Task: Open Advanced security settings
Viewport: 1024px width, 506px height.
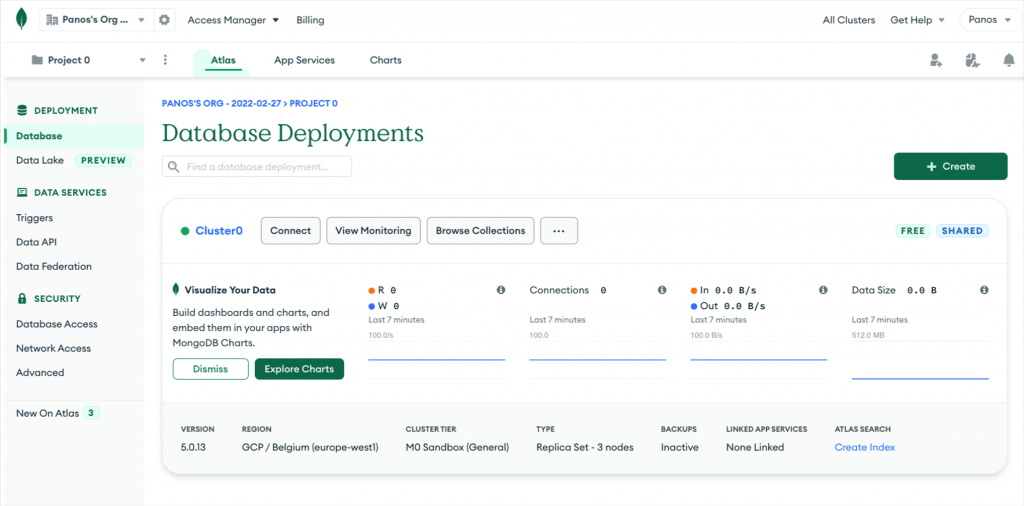Action: 40,373
